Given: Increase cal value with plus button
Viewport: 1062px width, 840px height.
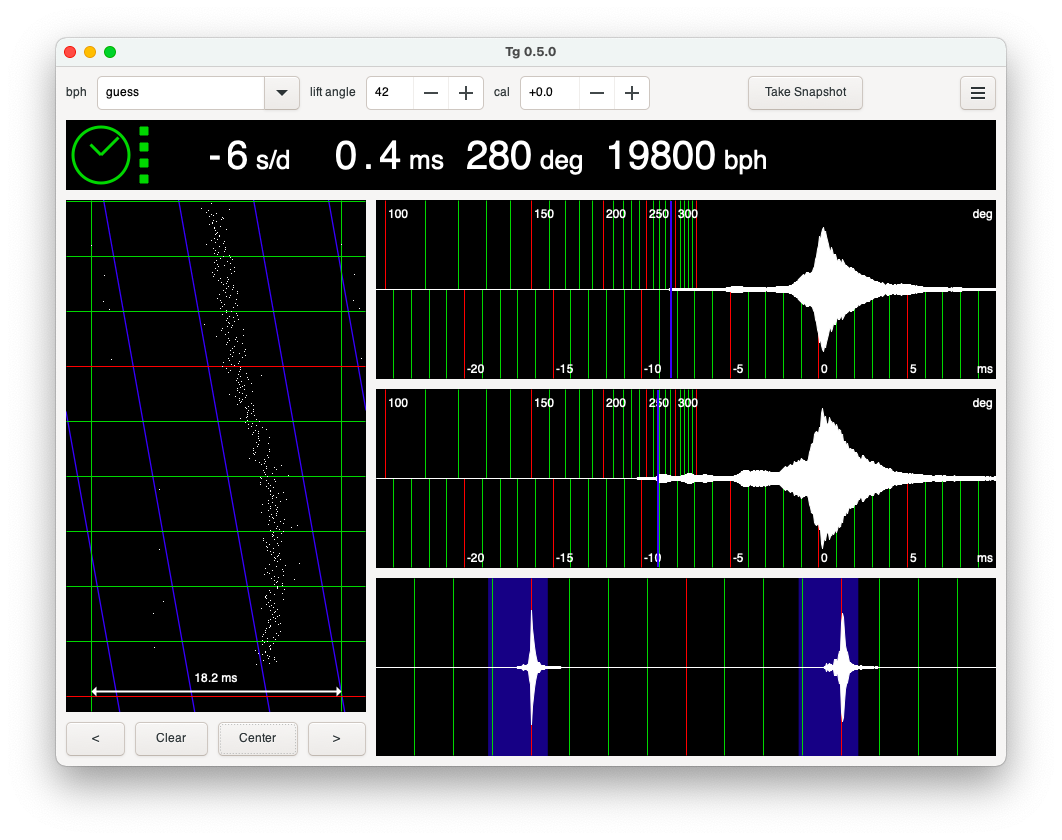Looking at the screenshot, I should click(x=631, y=93).
